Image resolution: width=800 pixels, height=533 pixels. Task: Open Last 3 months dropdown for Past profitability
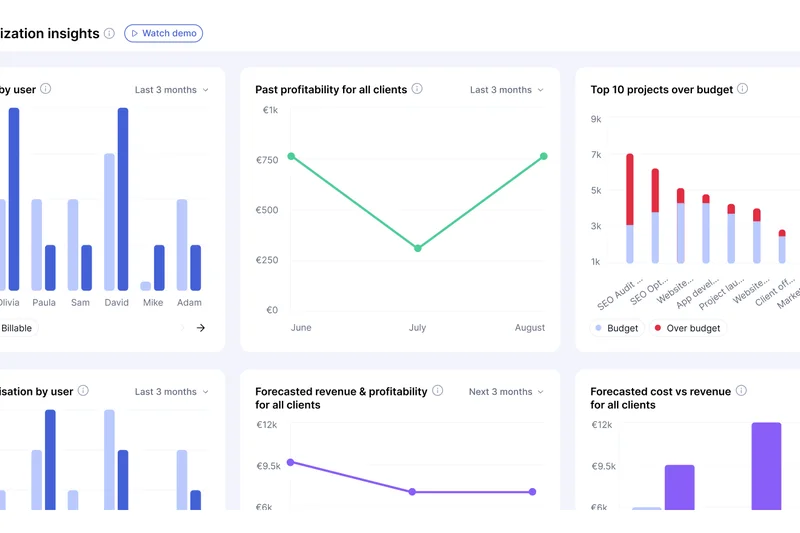tap(507, 90)
